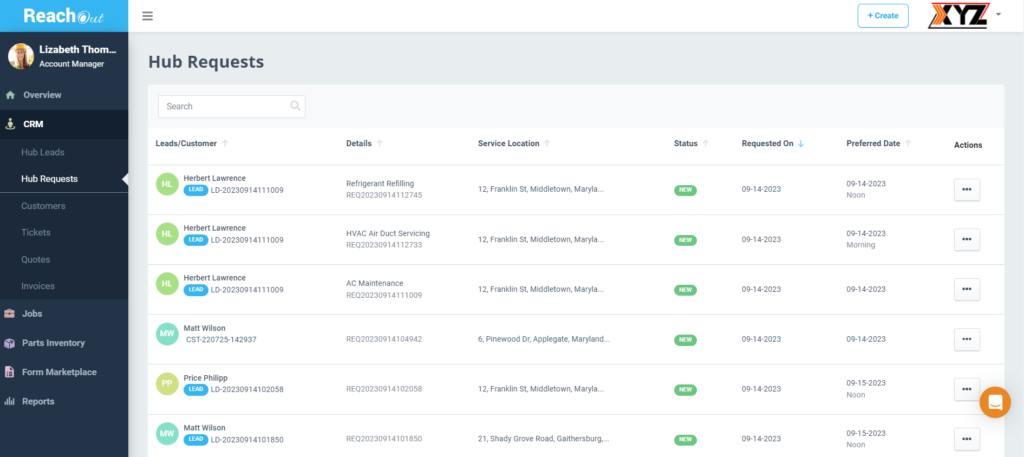Open Parts Inventory box icon

pyautogui.click(x=10, y=343)
